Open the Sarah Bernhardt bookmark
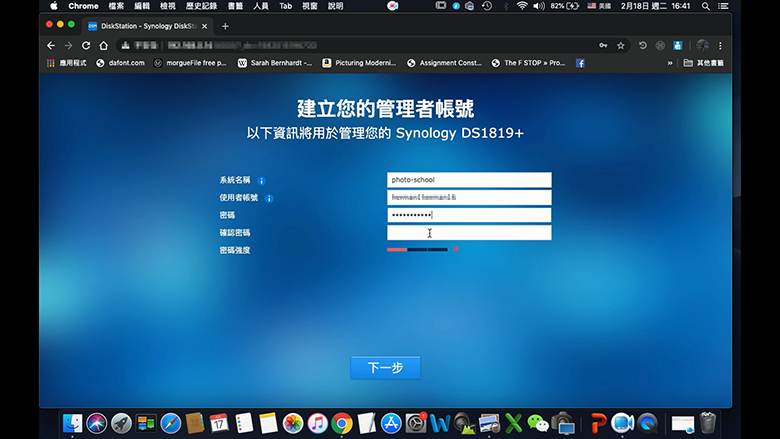The width and height of the screenshot is (780, 439). point(275,63)
